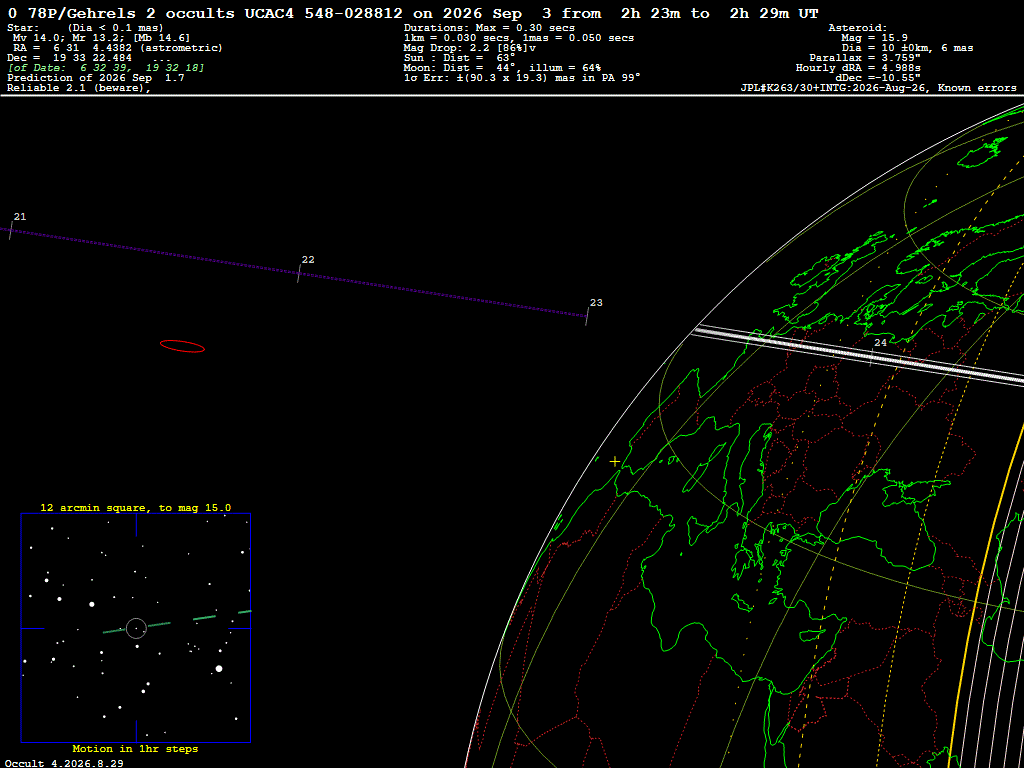
Task: Click the green 'of Date' coordinates line
Action: (x=106, y=68)
